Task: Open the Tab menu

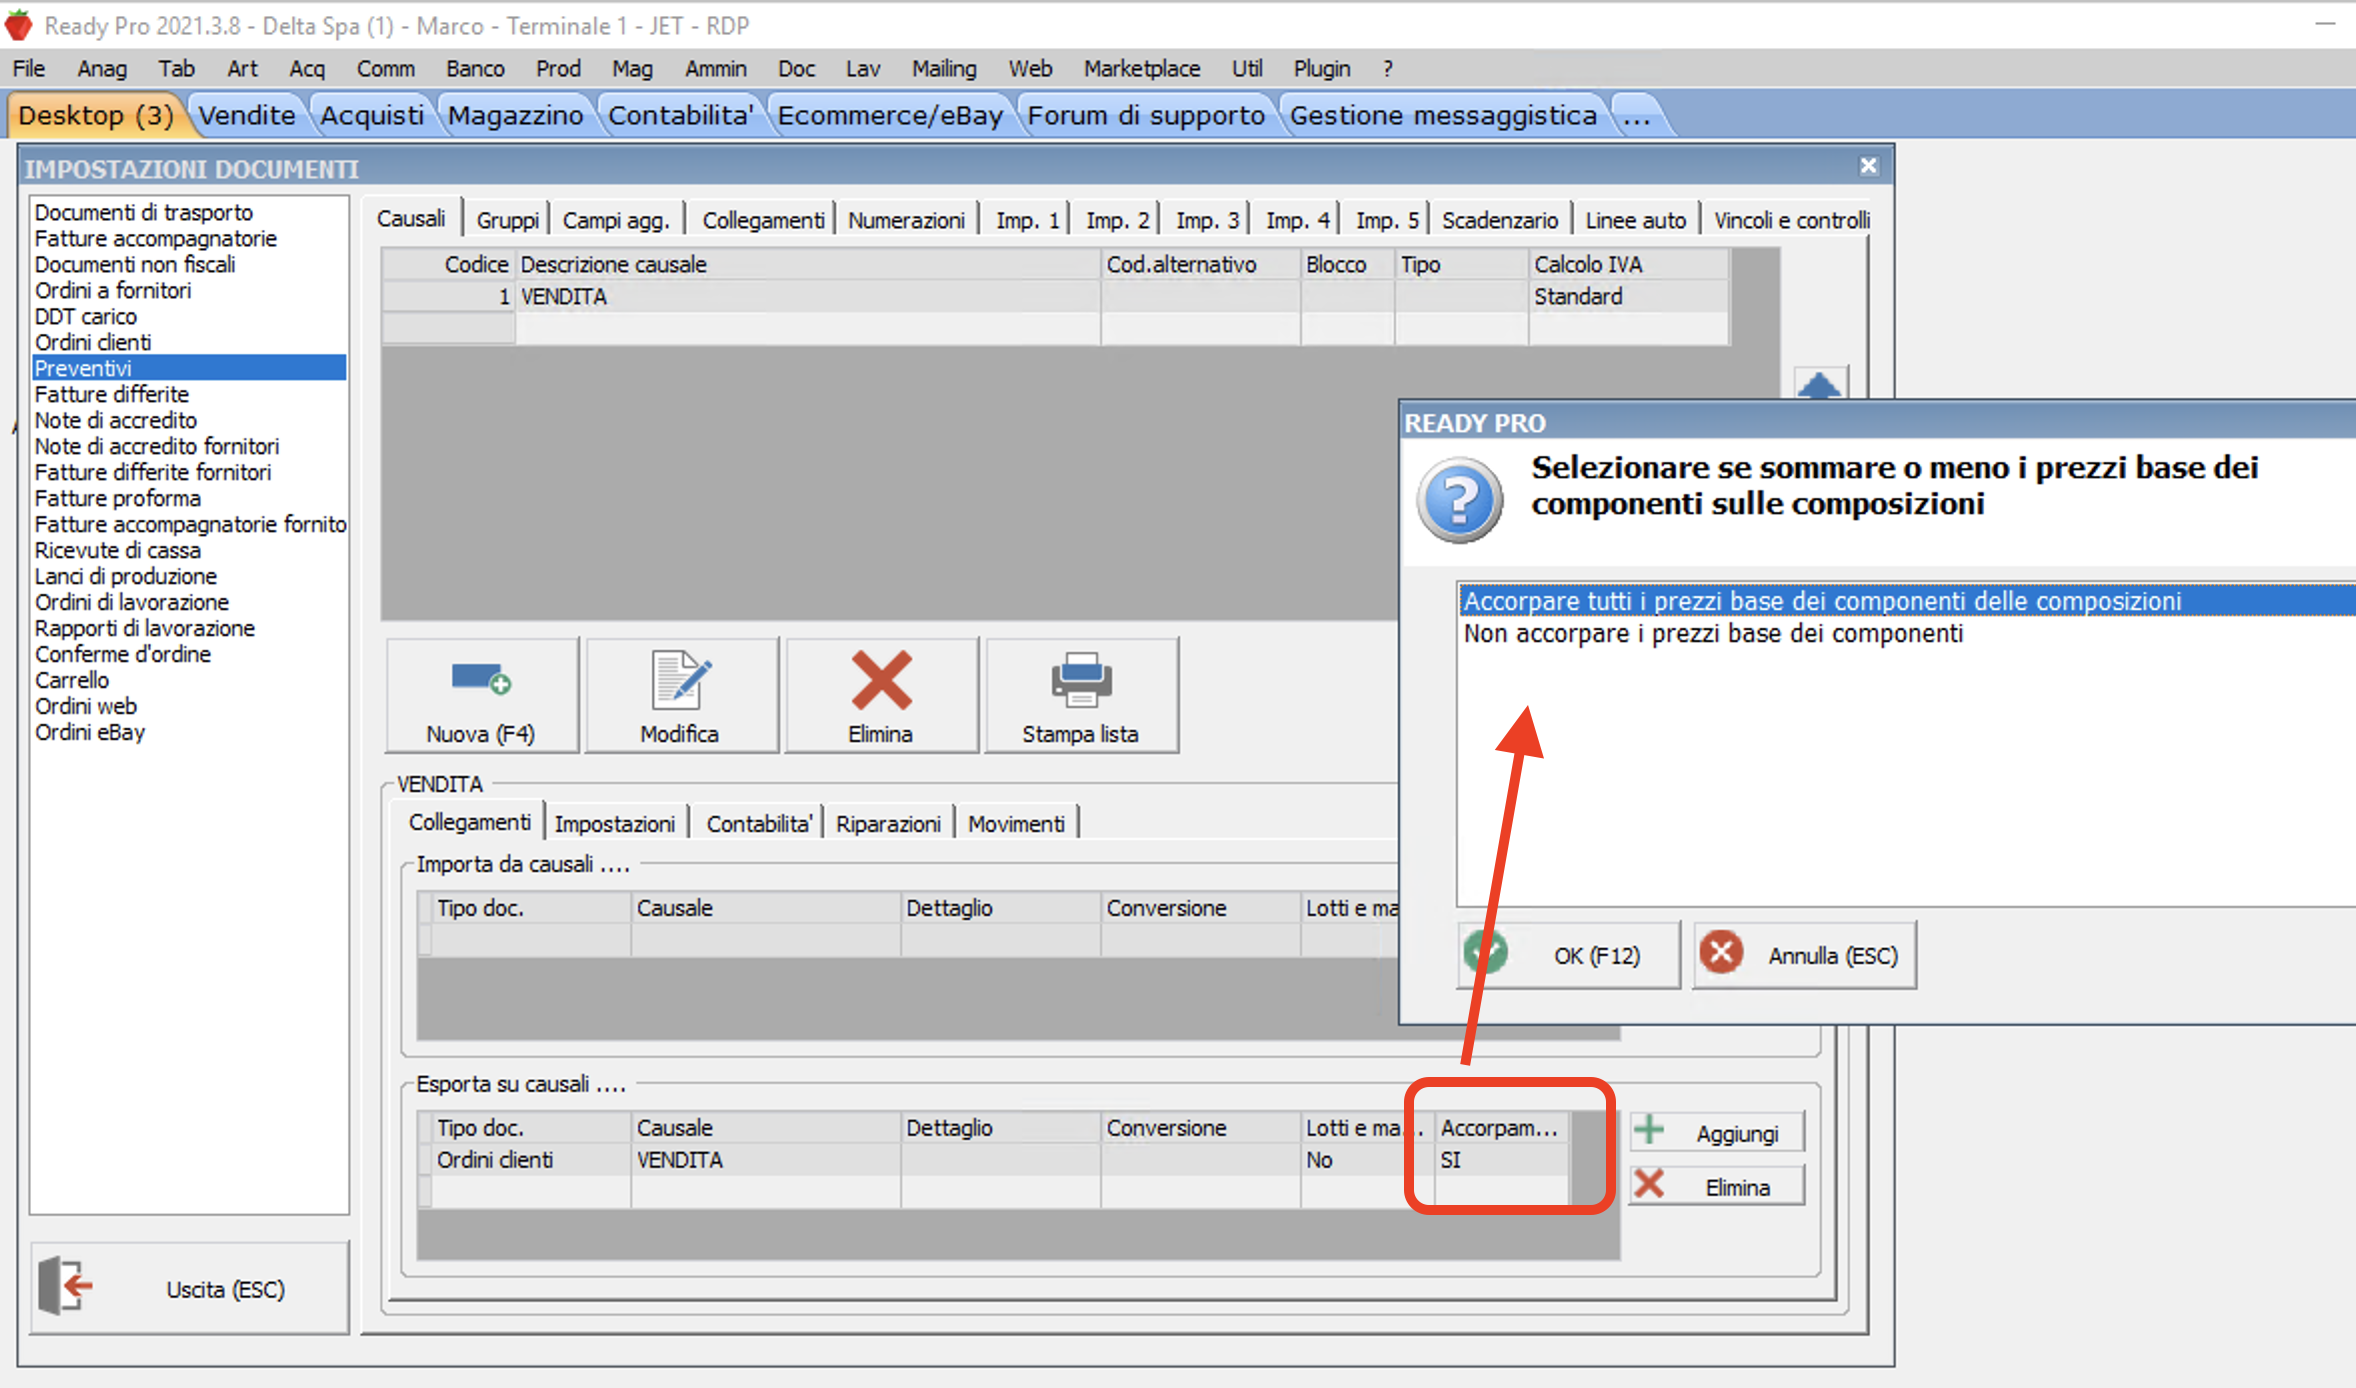Action: point(176,68)
